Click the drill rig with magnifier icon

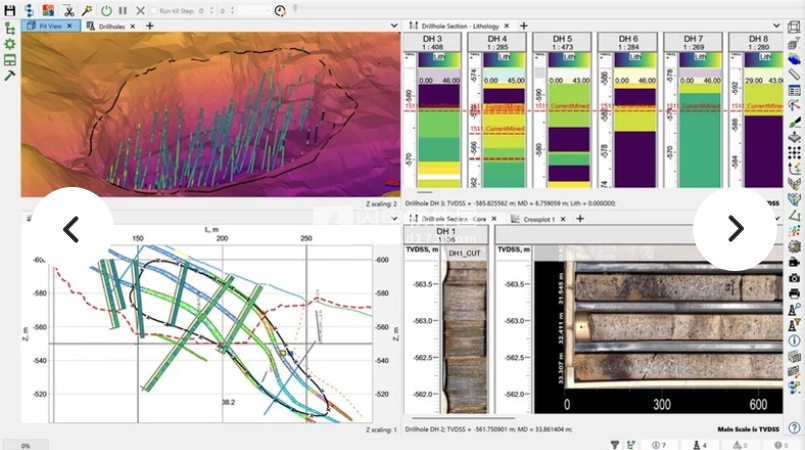click(x=794, y=309)
